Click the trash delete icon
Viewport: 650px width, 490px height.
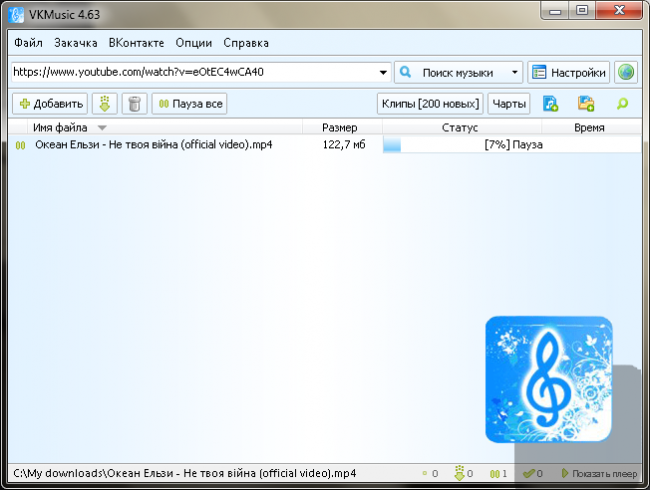point(135,104)
